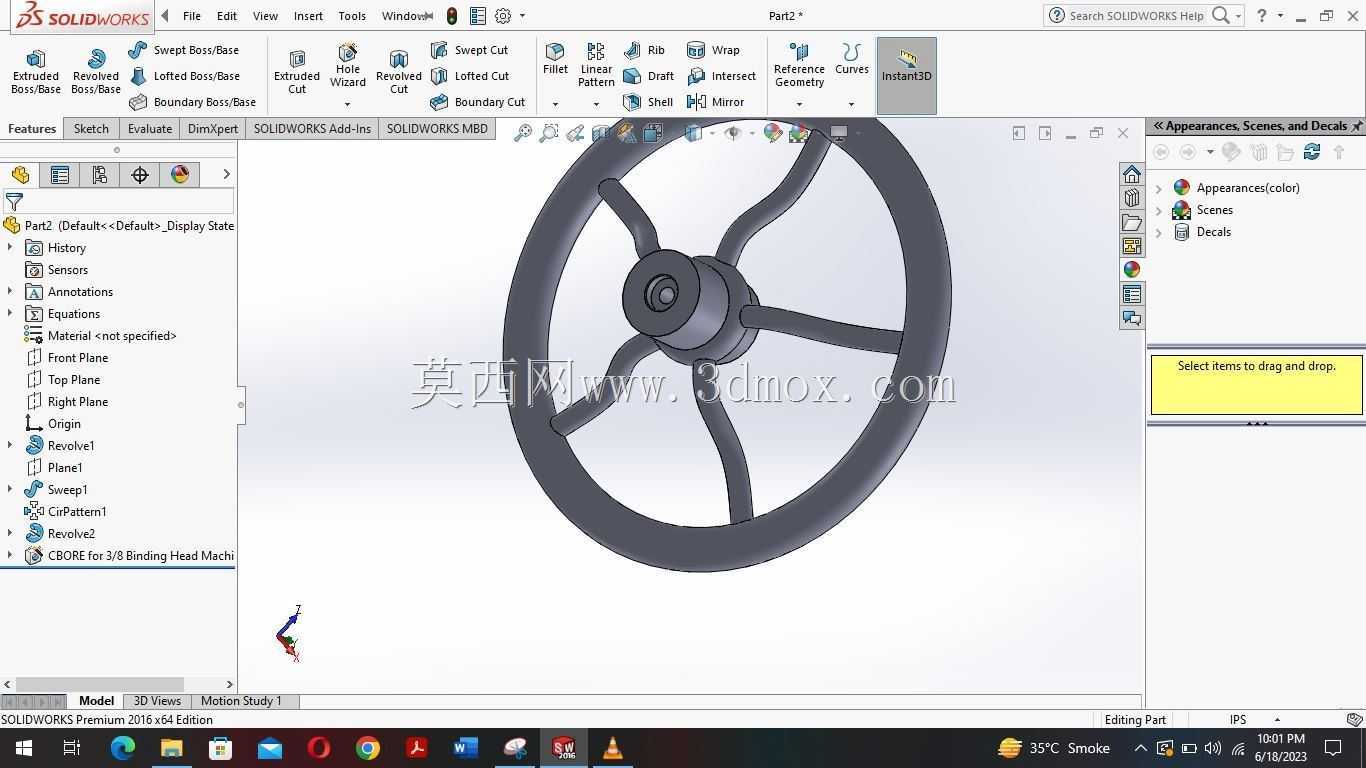Open VLC media player from taskbar

click(x=613, y=748)
